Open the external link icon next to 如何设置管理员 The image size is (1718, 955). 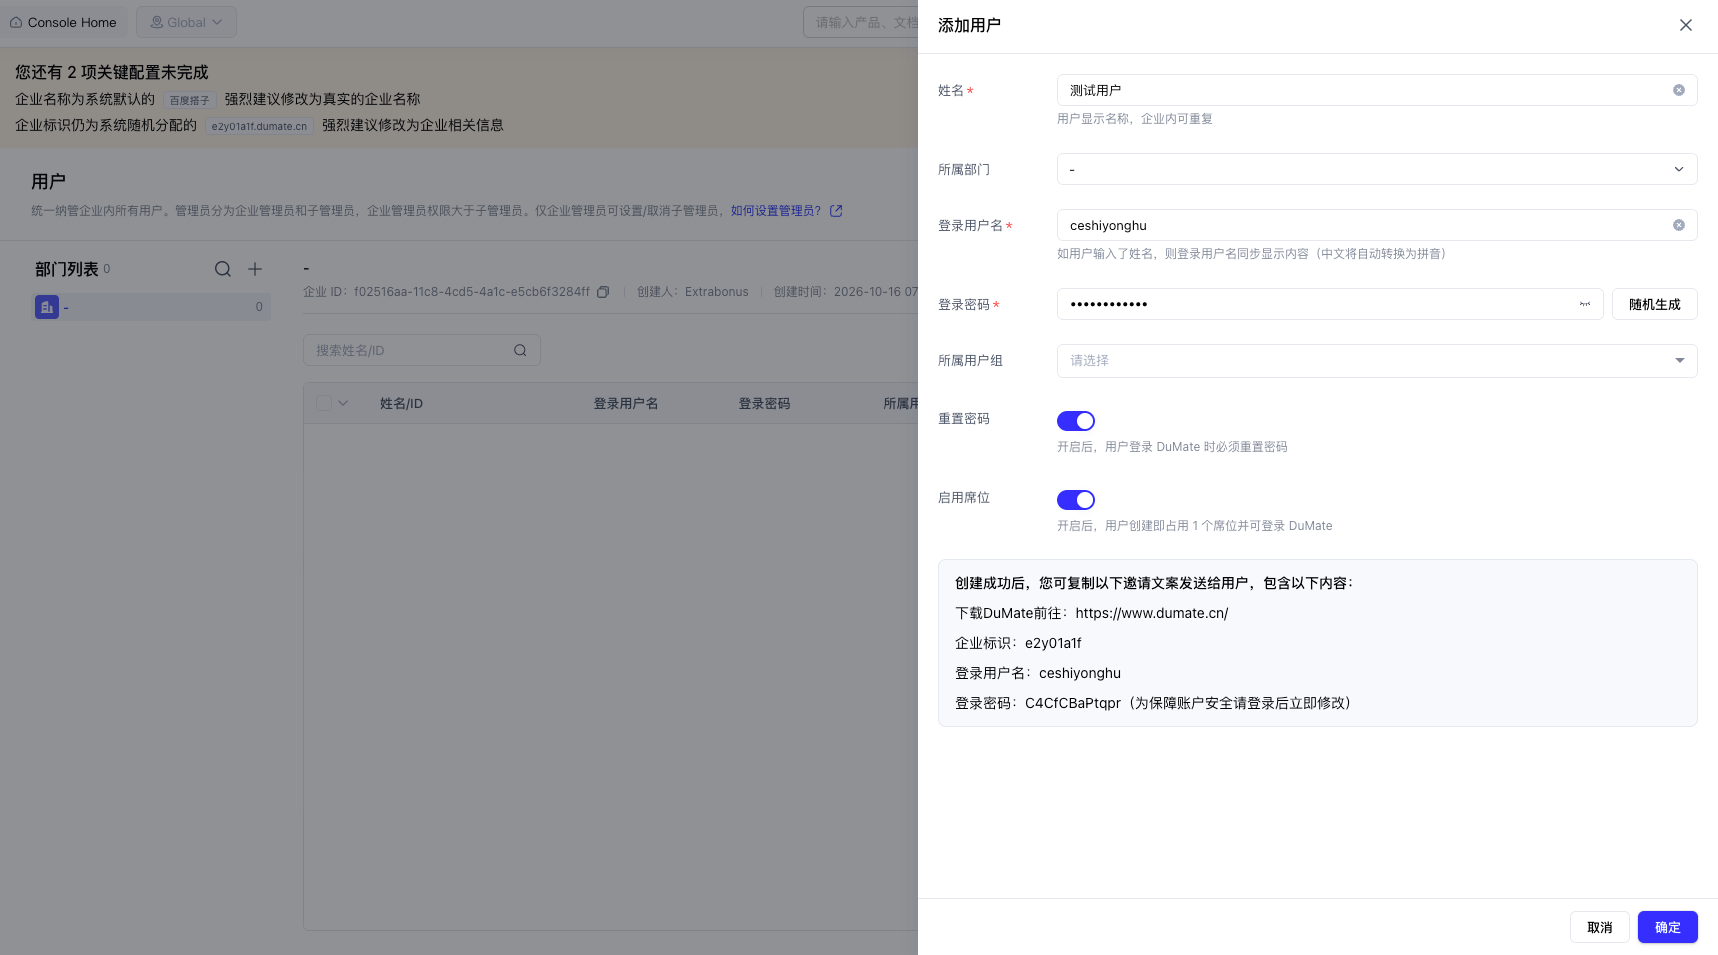click(x=836, y=211)
